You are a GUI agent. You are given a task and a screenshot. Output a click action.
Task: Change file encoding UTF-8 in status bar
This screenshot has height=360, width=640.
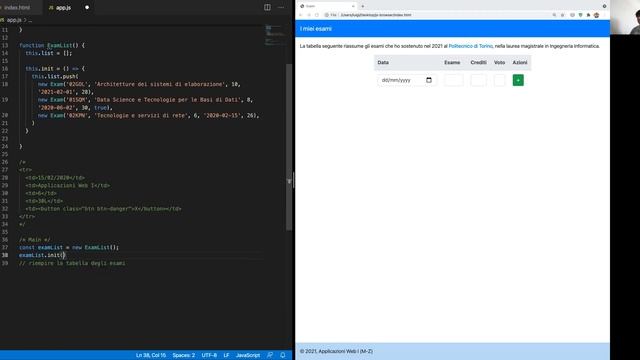click(x=209, y=355)
